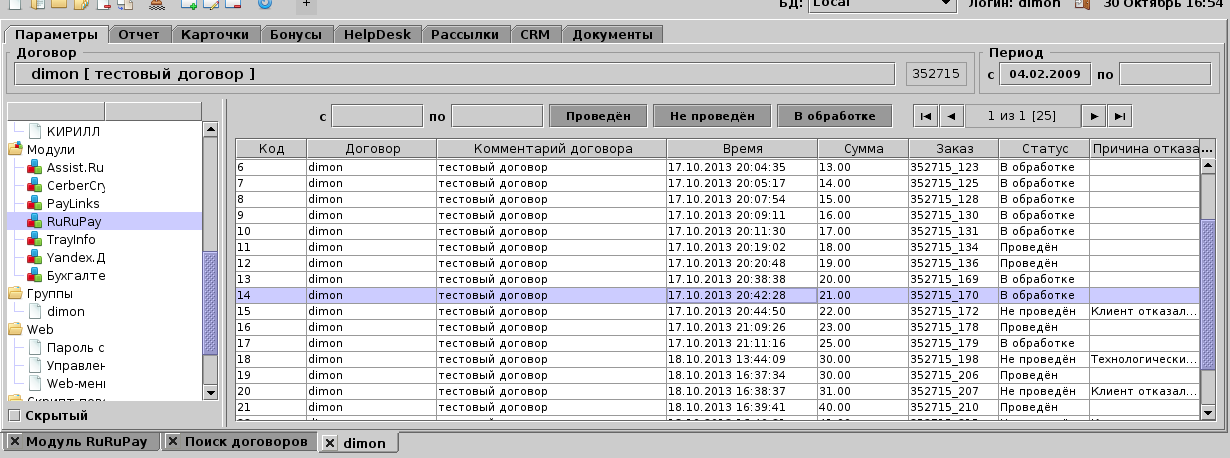Go to the next page arrow
This screenshot has width=1230, height=458.
coord(1095,116)
